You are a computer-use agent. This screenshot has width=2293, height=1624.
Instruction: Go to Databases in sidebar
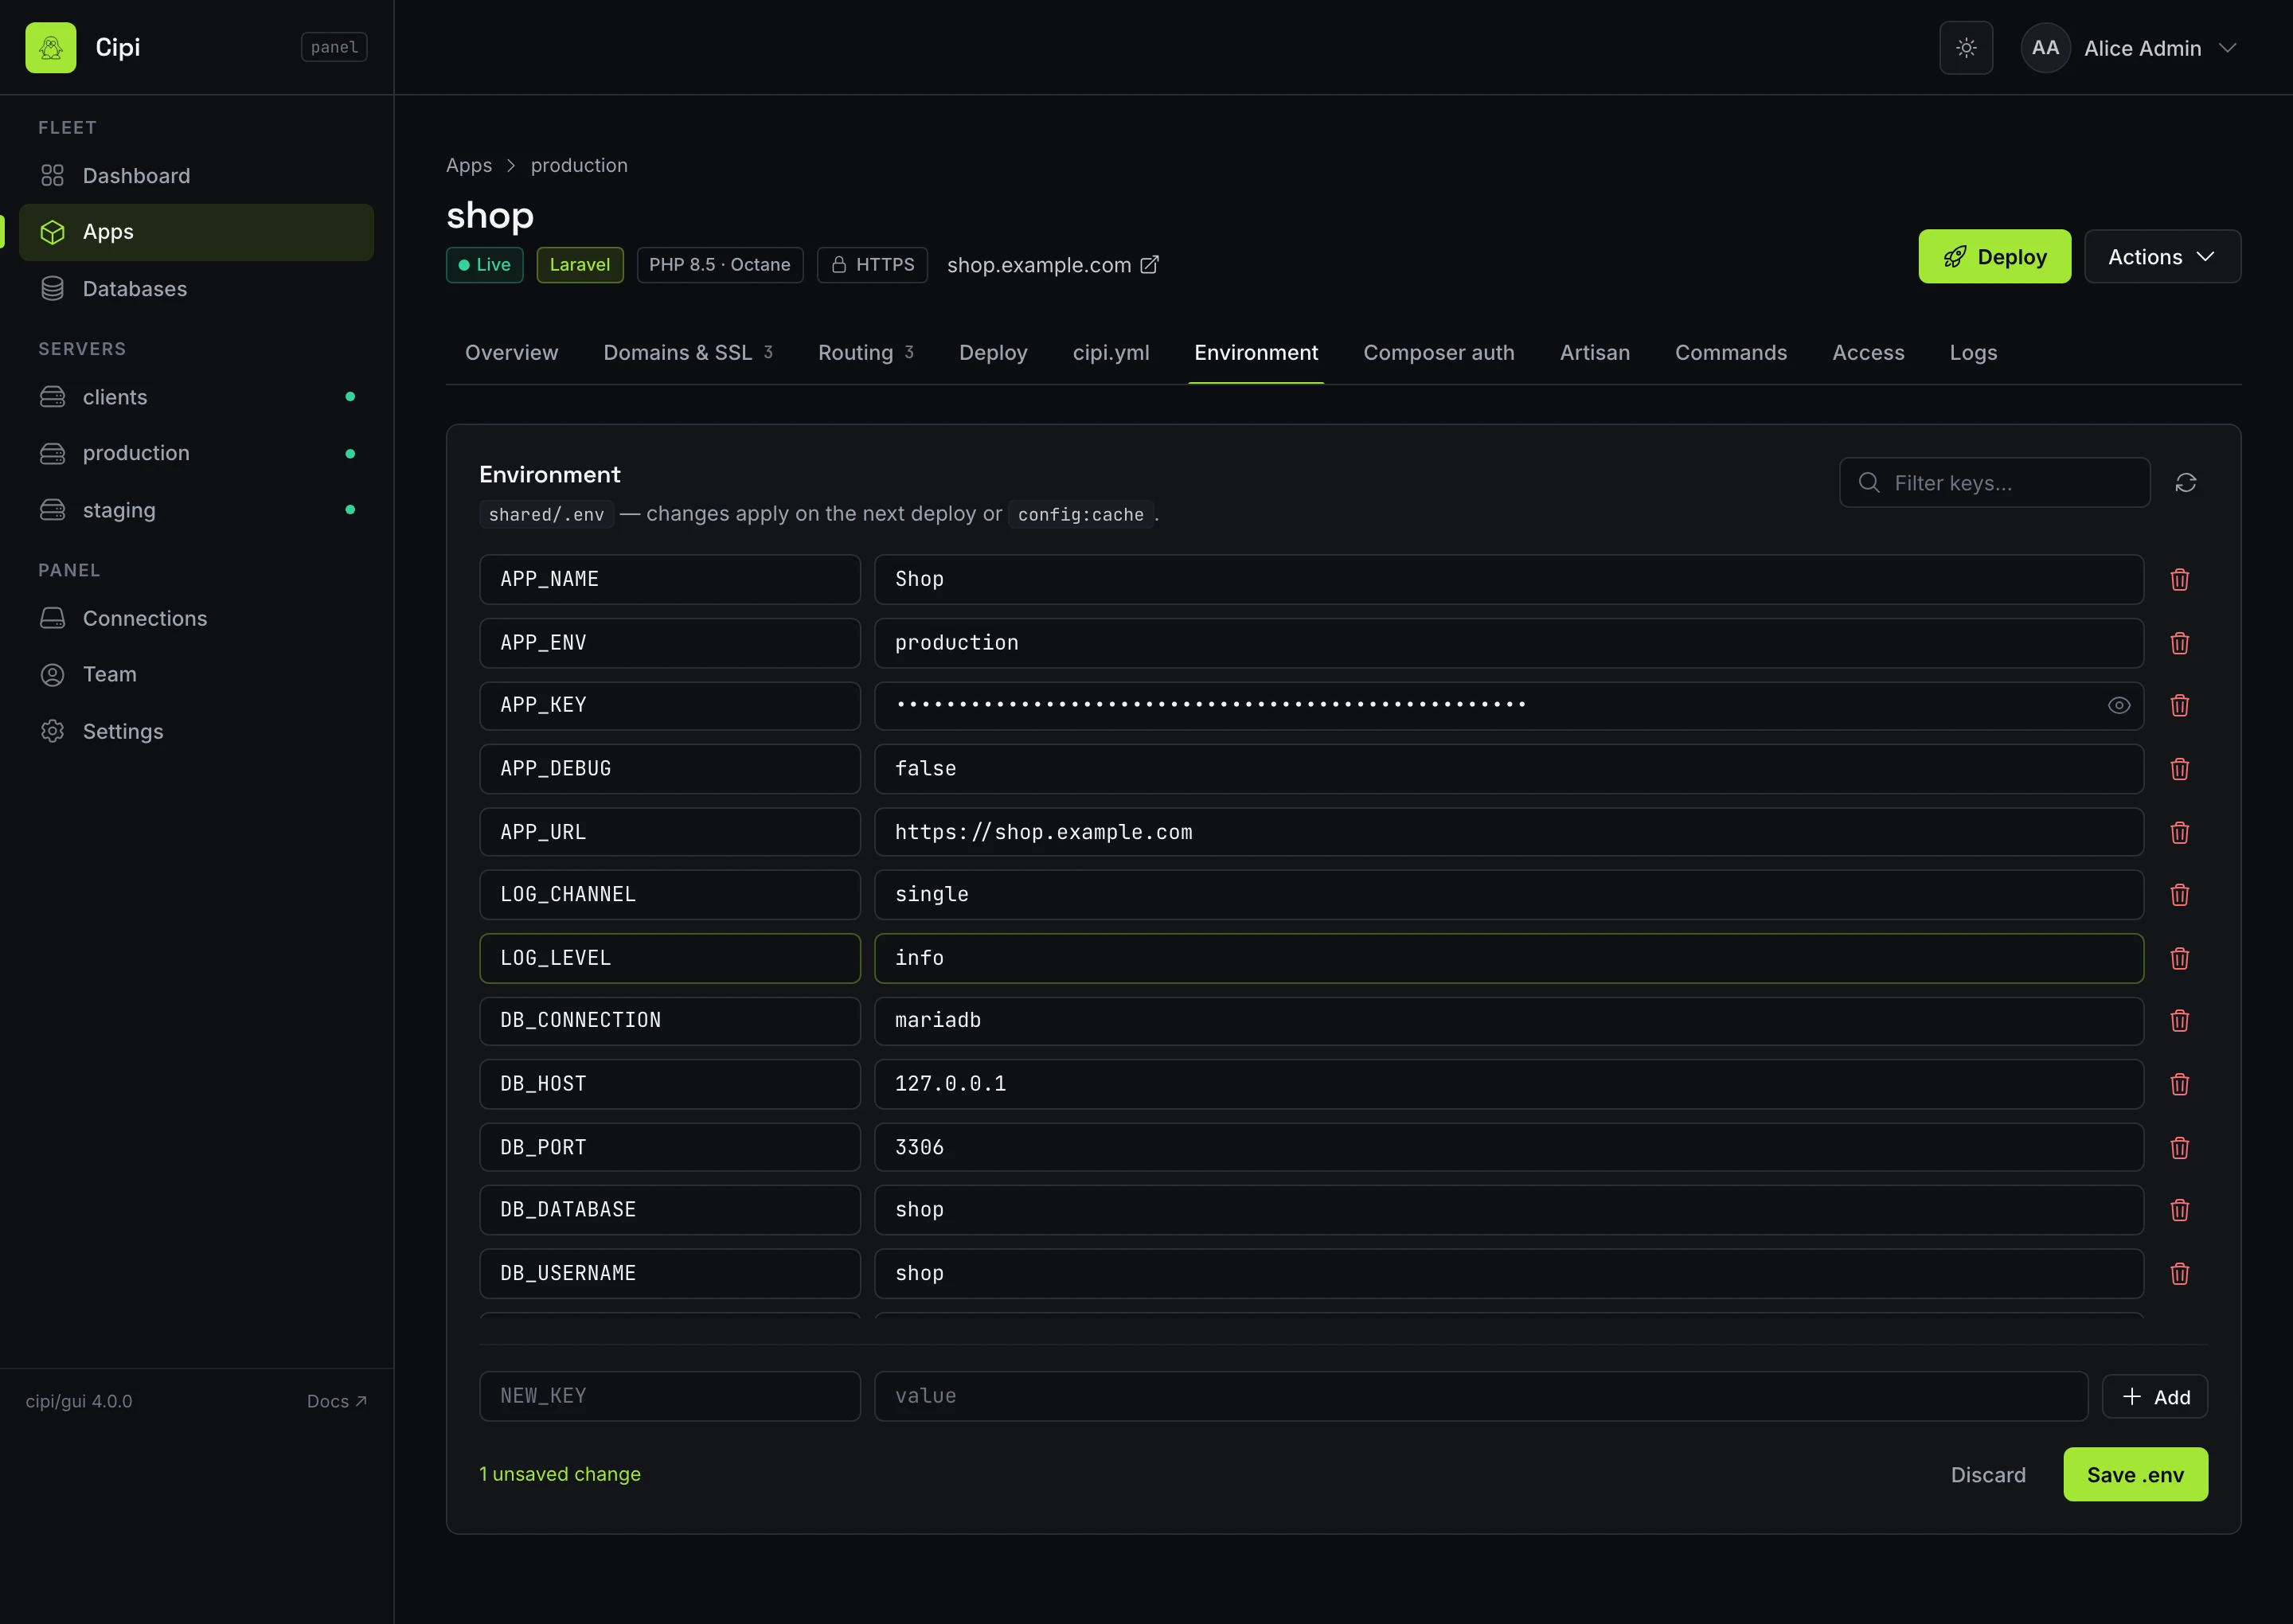click(196, 289)
